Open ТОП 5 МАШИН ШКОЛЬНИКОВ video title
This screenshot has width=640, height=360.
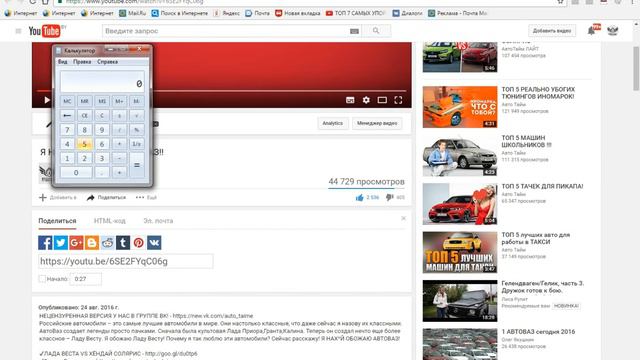tap(527, 141)
